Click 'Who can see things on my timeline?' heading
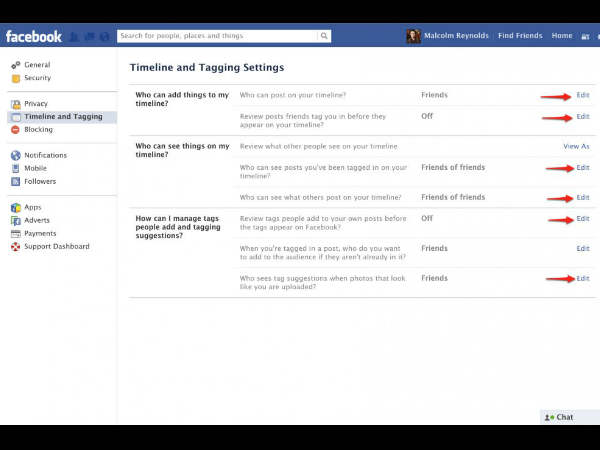This screenshot has width=600, height=450. pyautogui.click(x=183, y=150)
